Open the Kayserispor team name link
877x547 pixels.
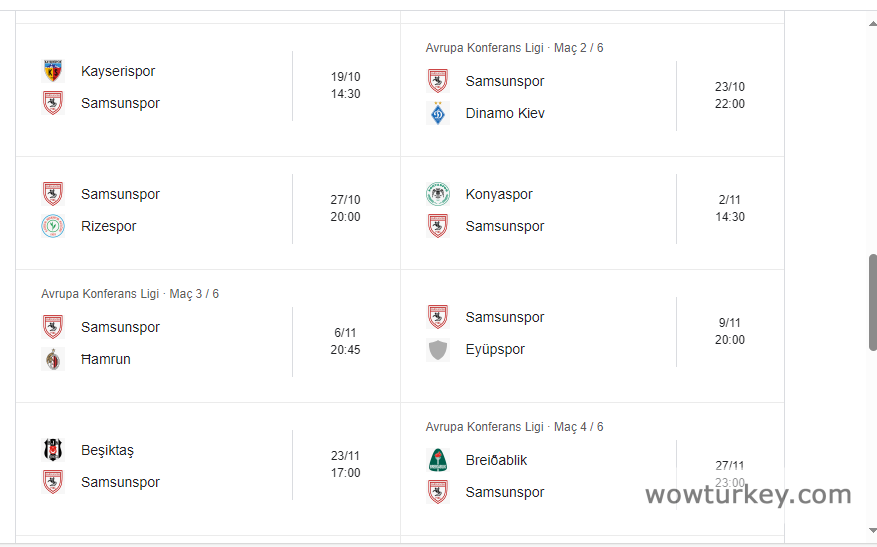click(118, 71)
